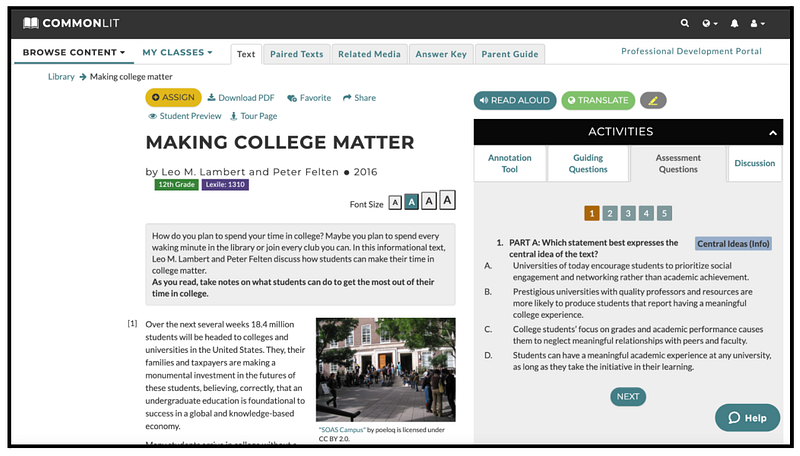
Task: Toggle the yellow highlighter tool
Action: point(653,100)
